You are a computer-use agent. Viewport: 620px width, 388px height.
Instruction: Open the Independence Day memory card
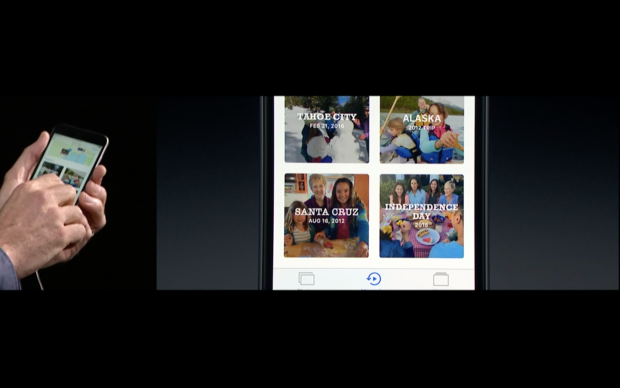click(x=422, y=216)
